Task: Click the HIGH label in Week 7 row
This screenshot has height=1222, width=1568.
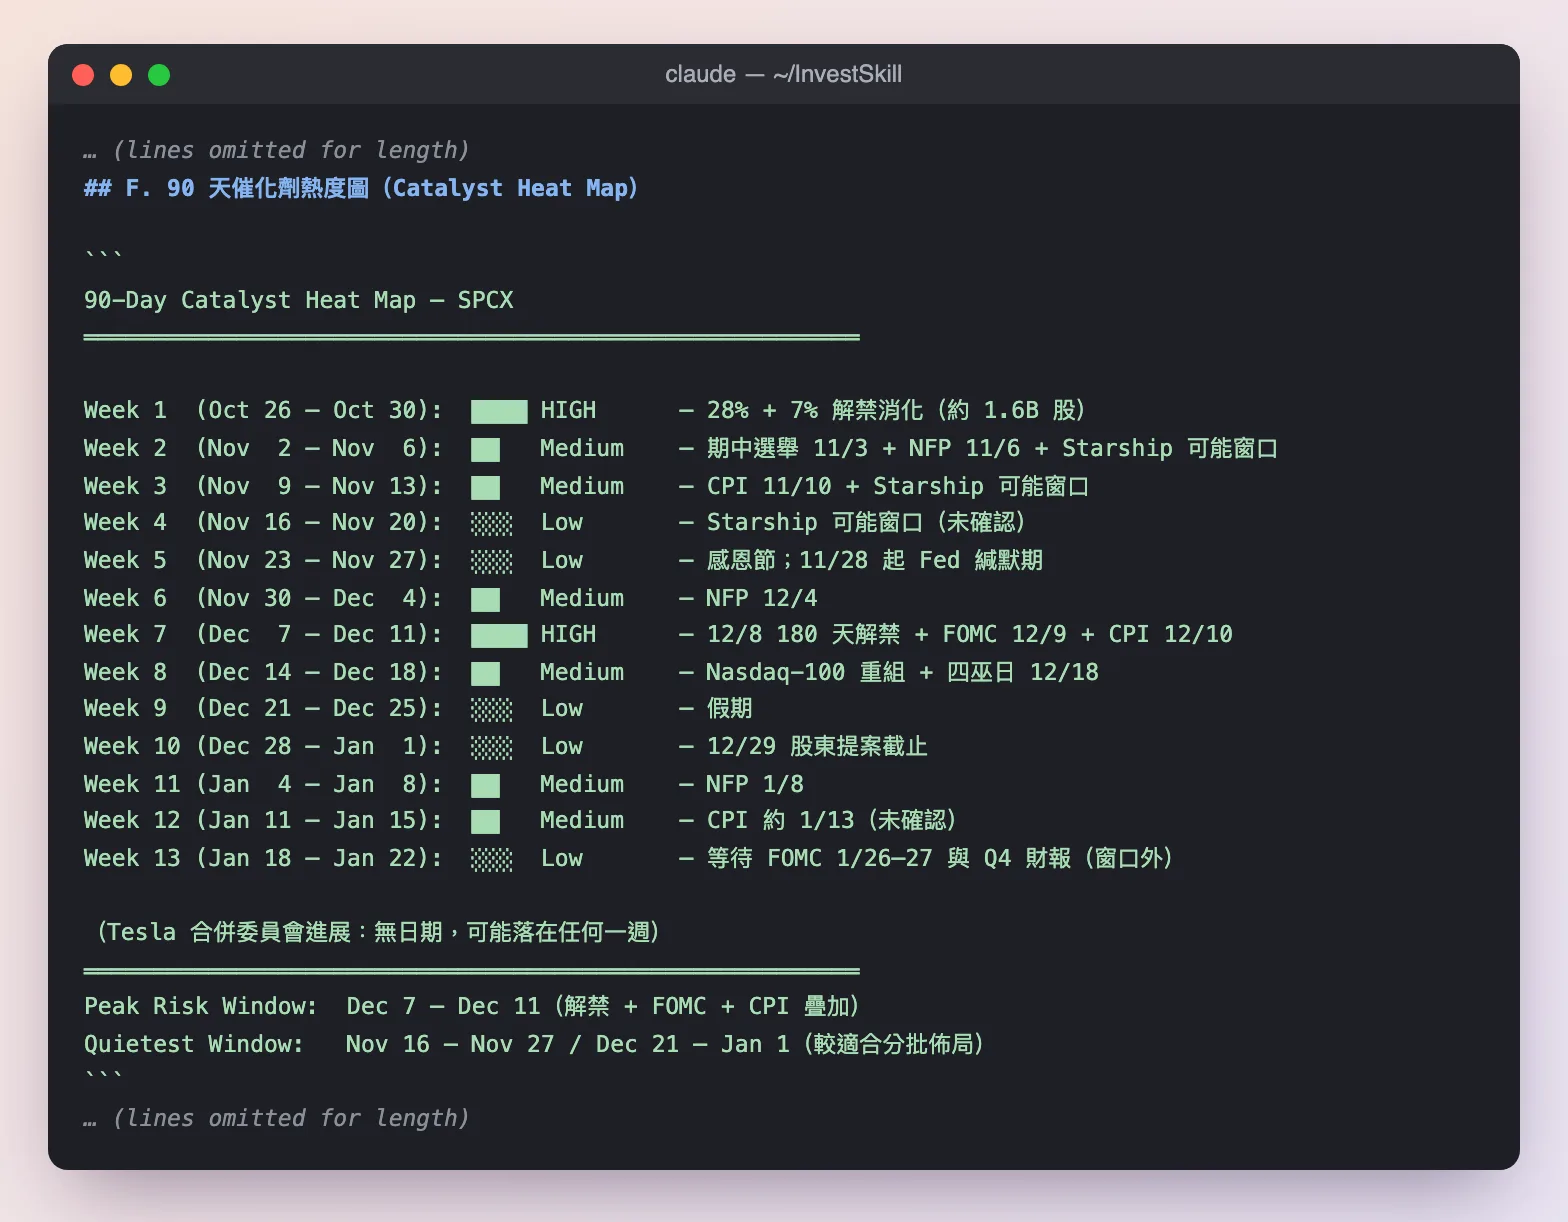Action: pos(568,634)
